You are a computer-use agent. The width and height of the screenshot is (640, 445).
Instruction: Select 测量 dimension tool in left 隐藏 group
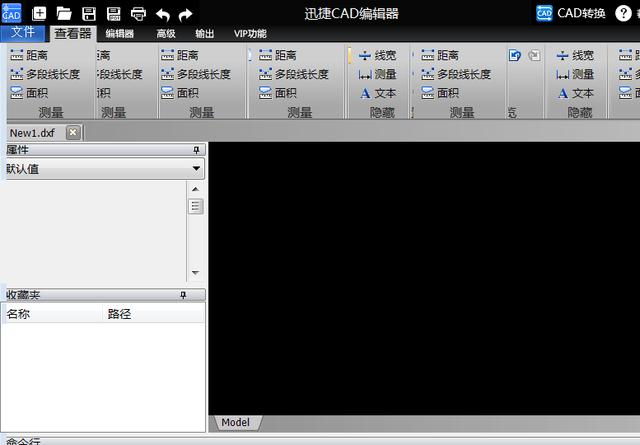pos(377,74)
